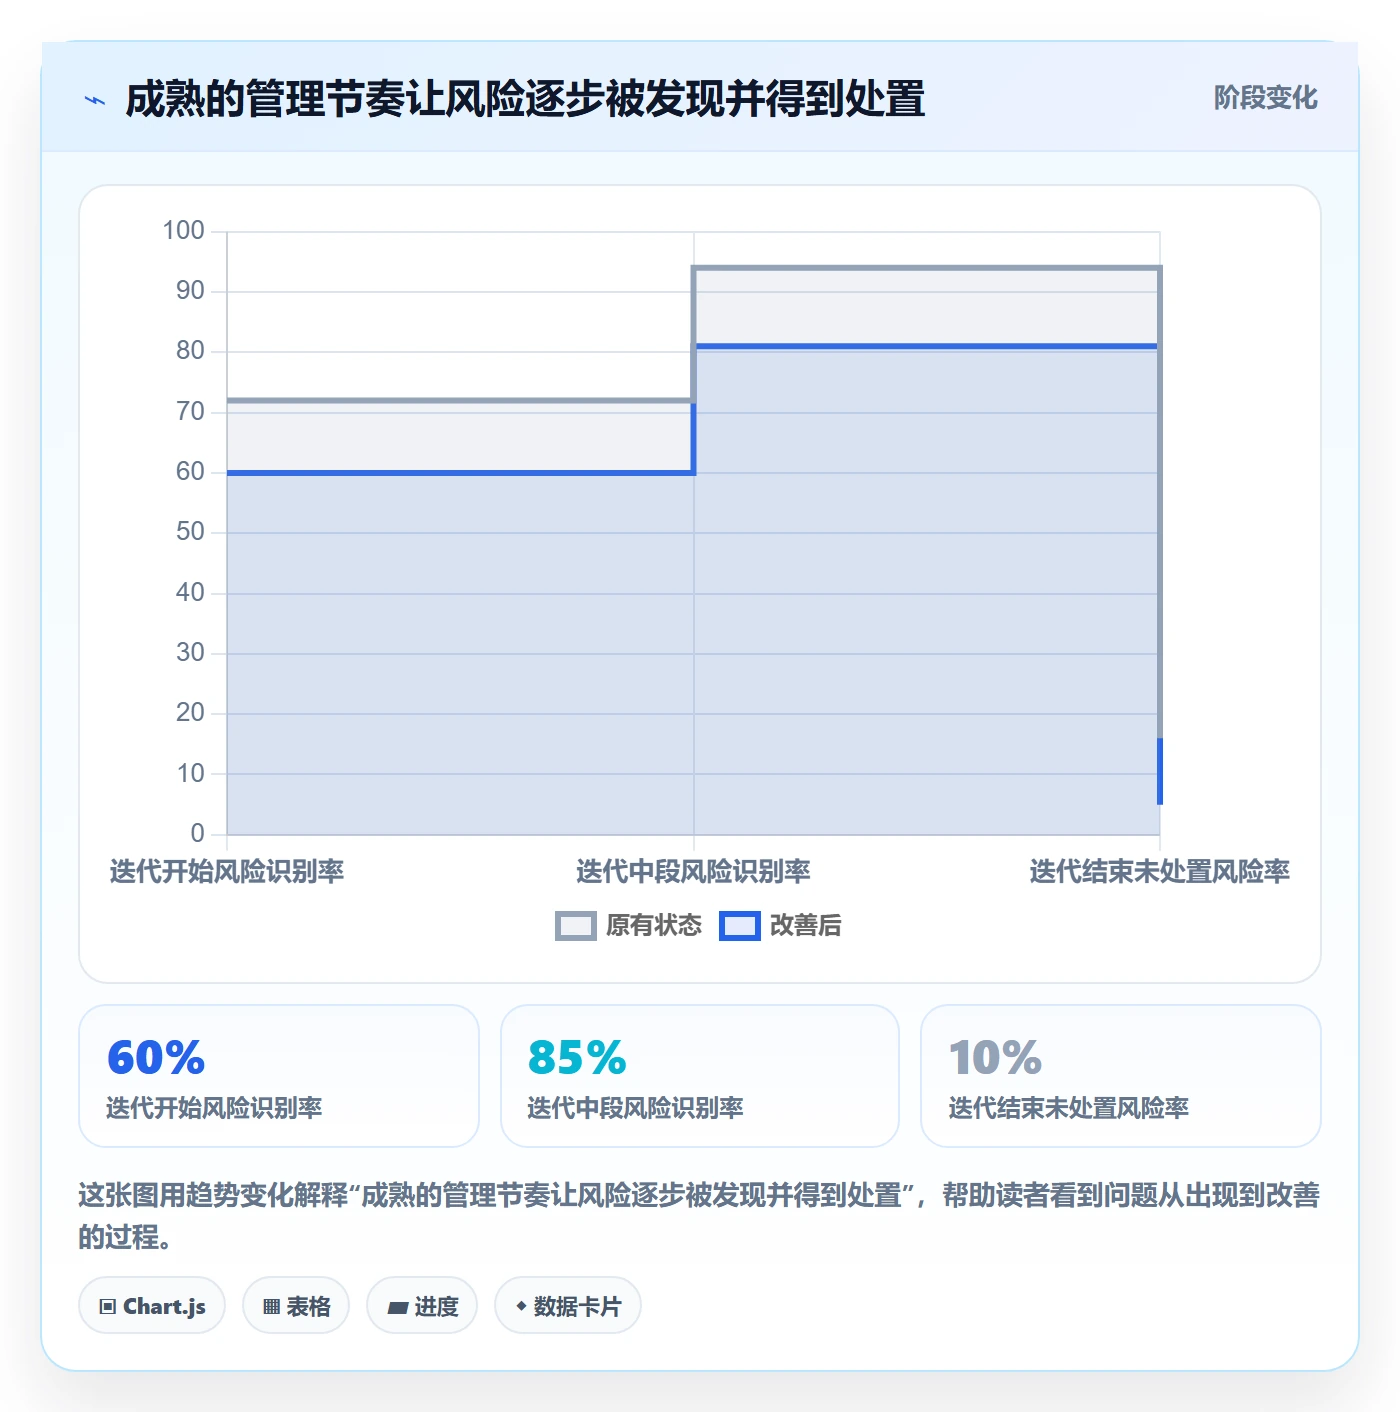Select the Chart.js tag chip
The height and width of the screenshot is (1412, 1400).
coord(152,1306)
